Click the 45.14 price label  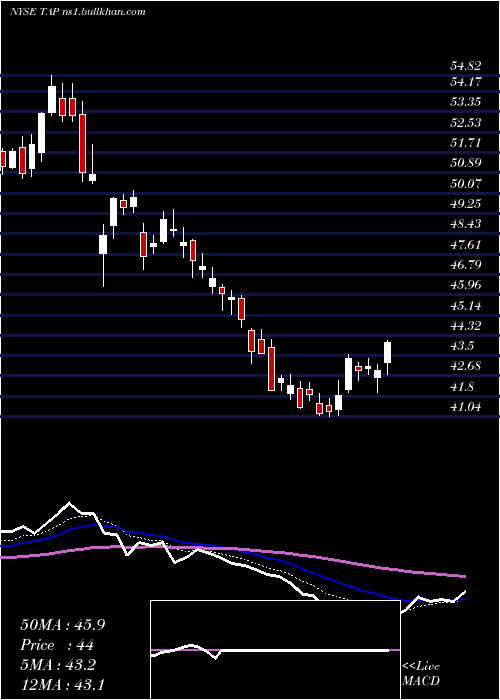[x=465, y=305]
